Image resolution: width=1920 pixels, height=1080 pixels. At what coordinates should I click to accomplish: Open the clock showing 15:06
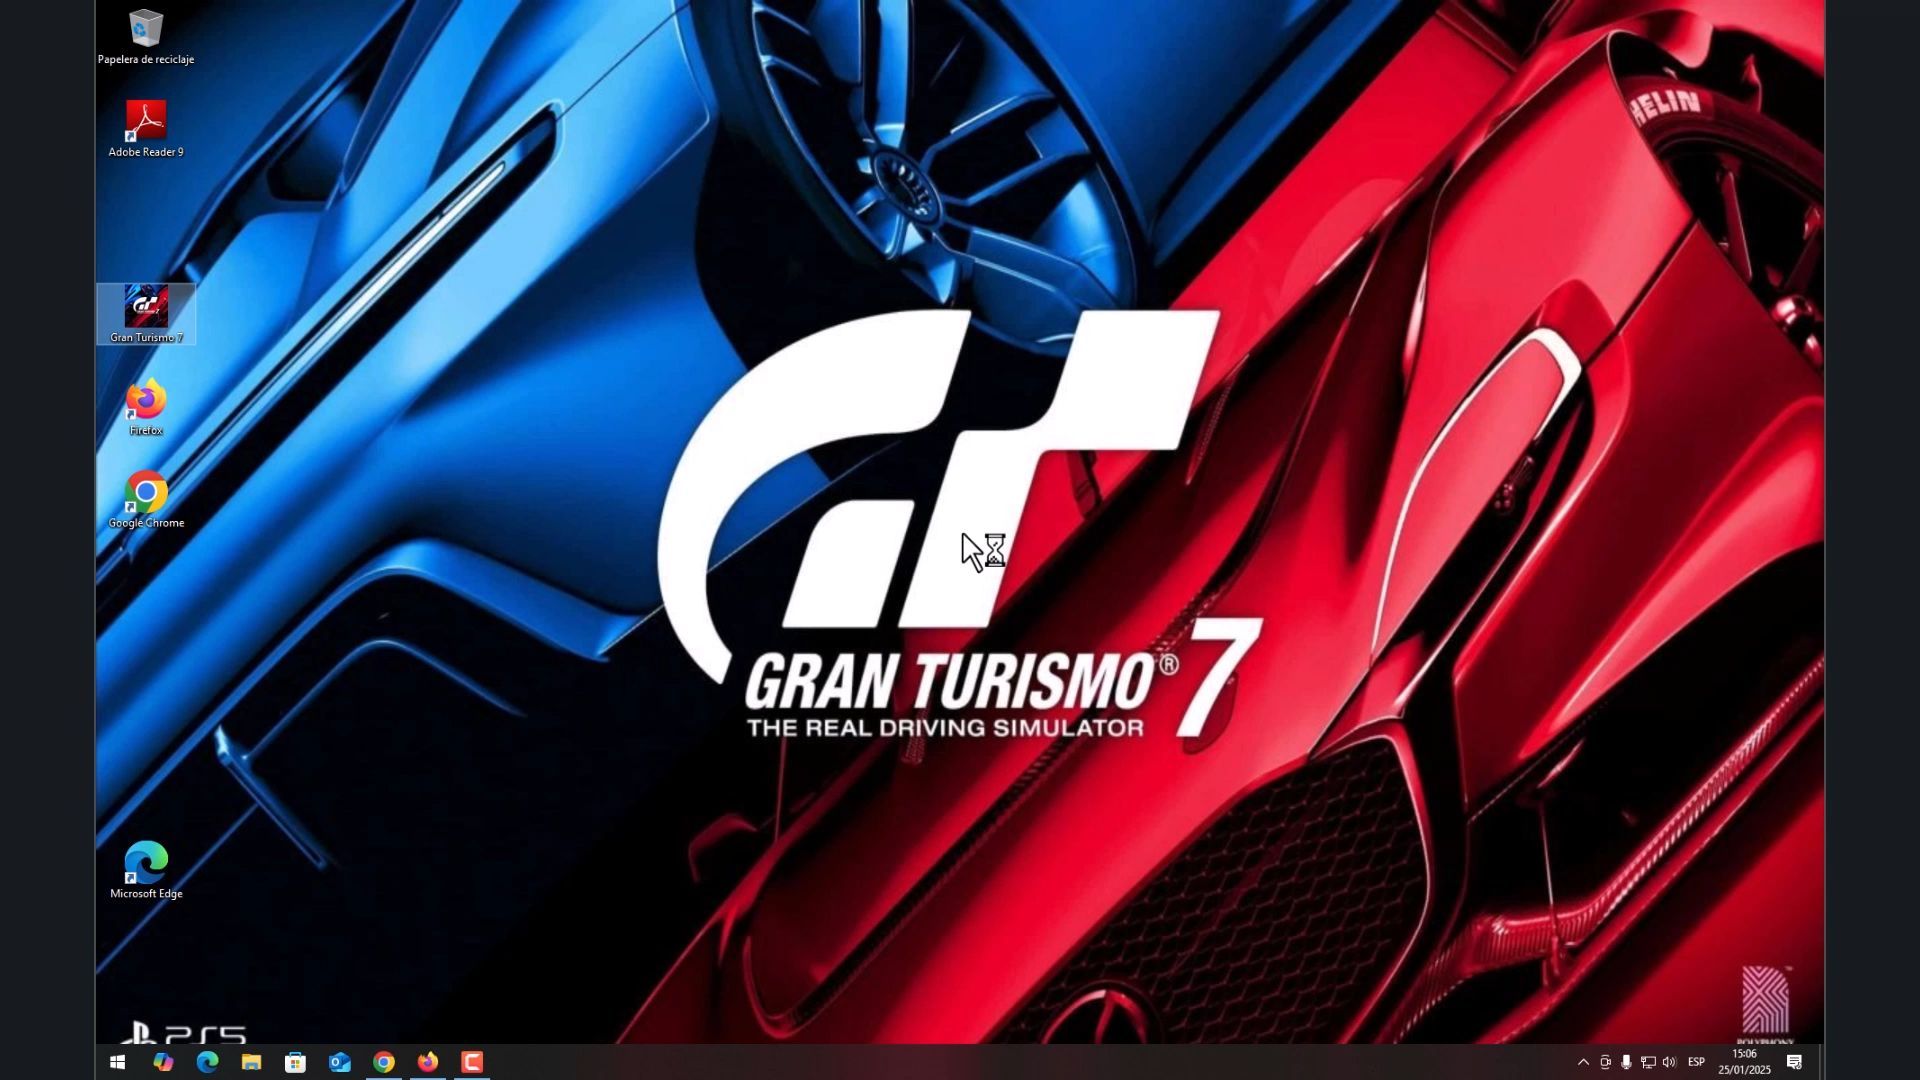click(1745, 1062)
